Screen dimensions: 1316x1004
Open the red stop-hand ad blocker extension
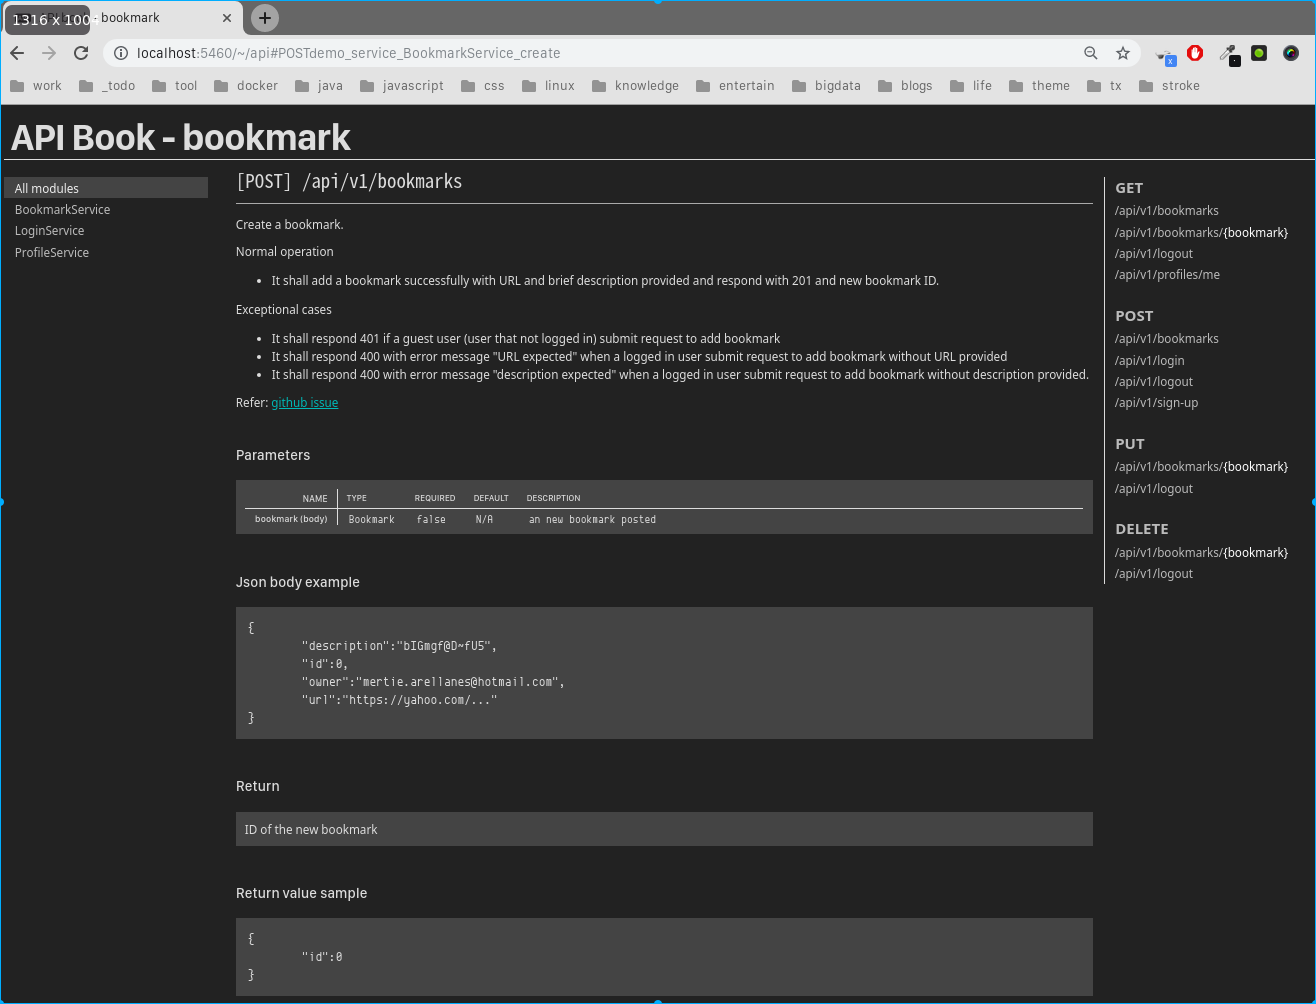click(1195, 53)
